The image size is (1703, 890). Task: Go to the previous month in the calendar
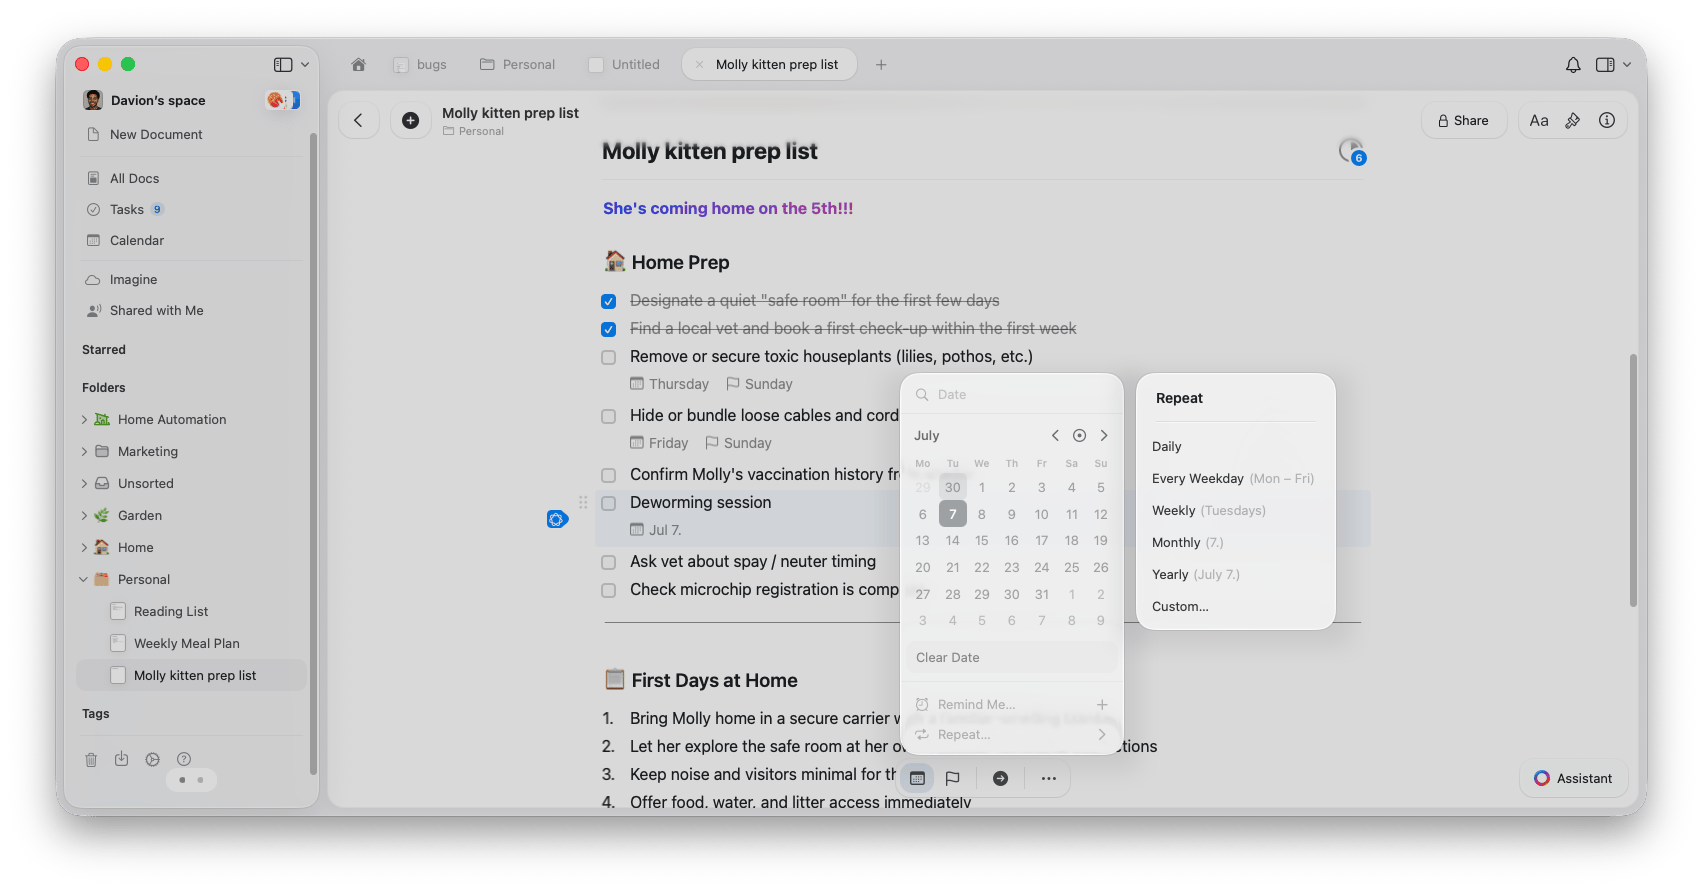click(1055, 436)
